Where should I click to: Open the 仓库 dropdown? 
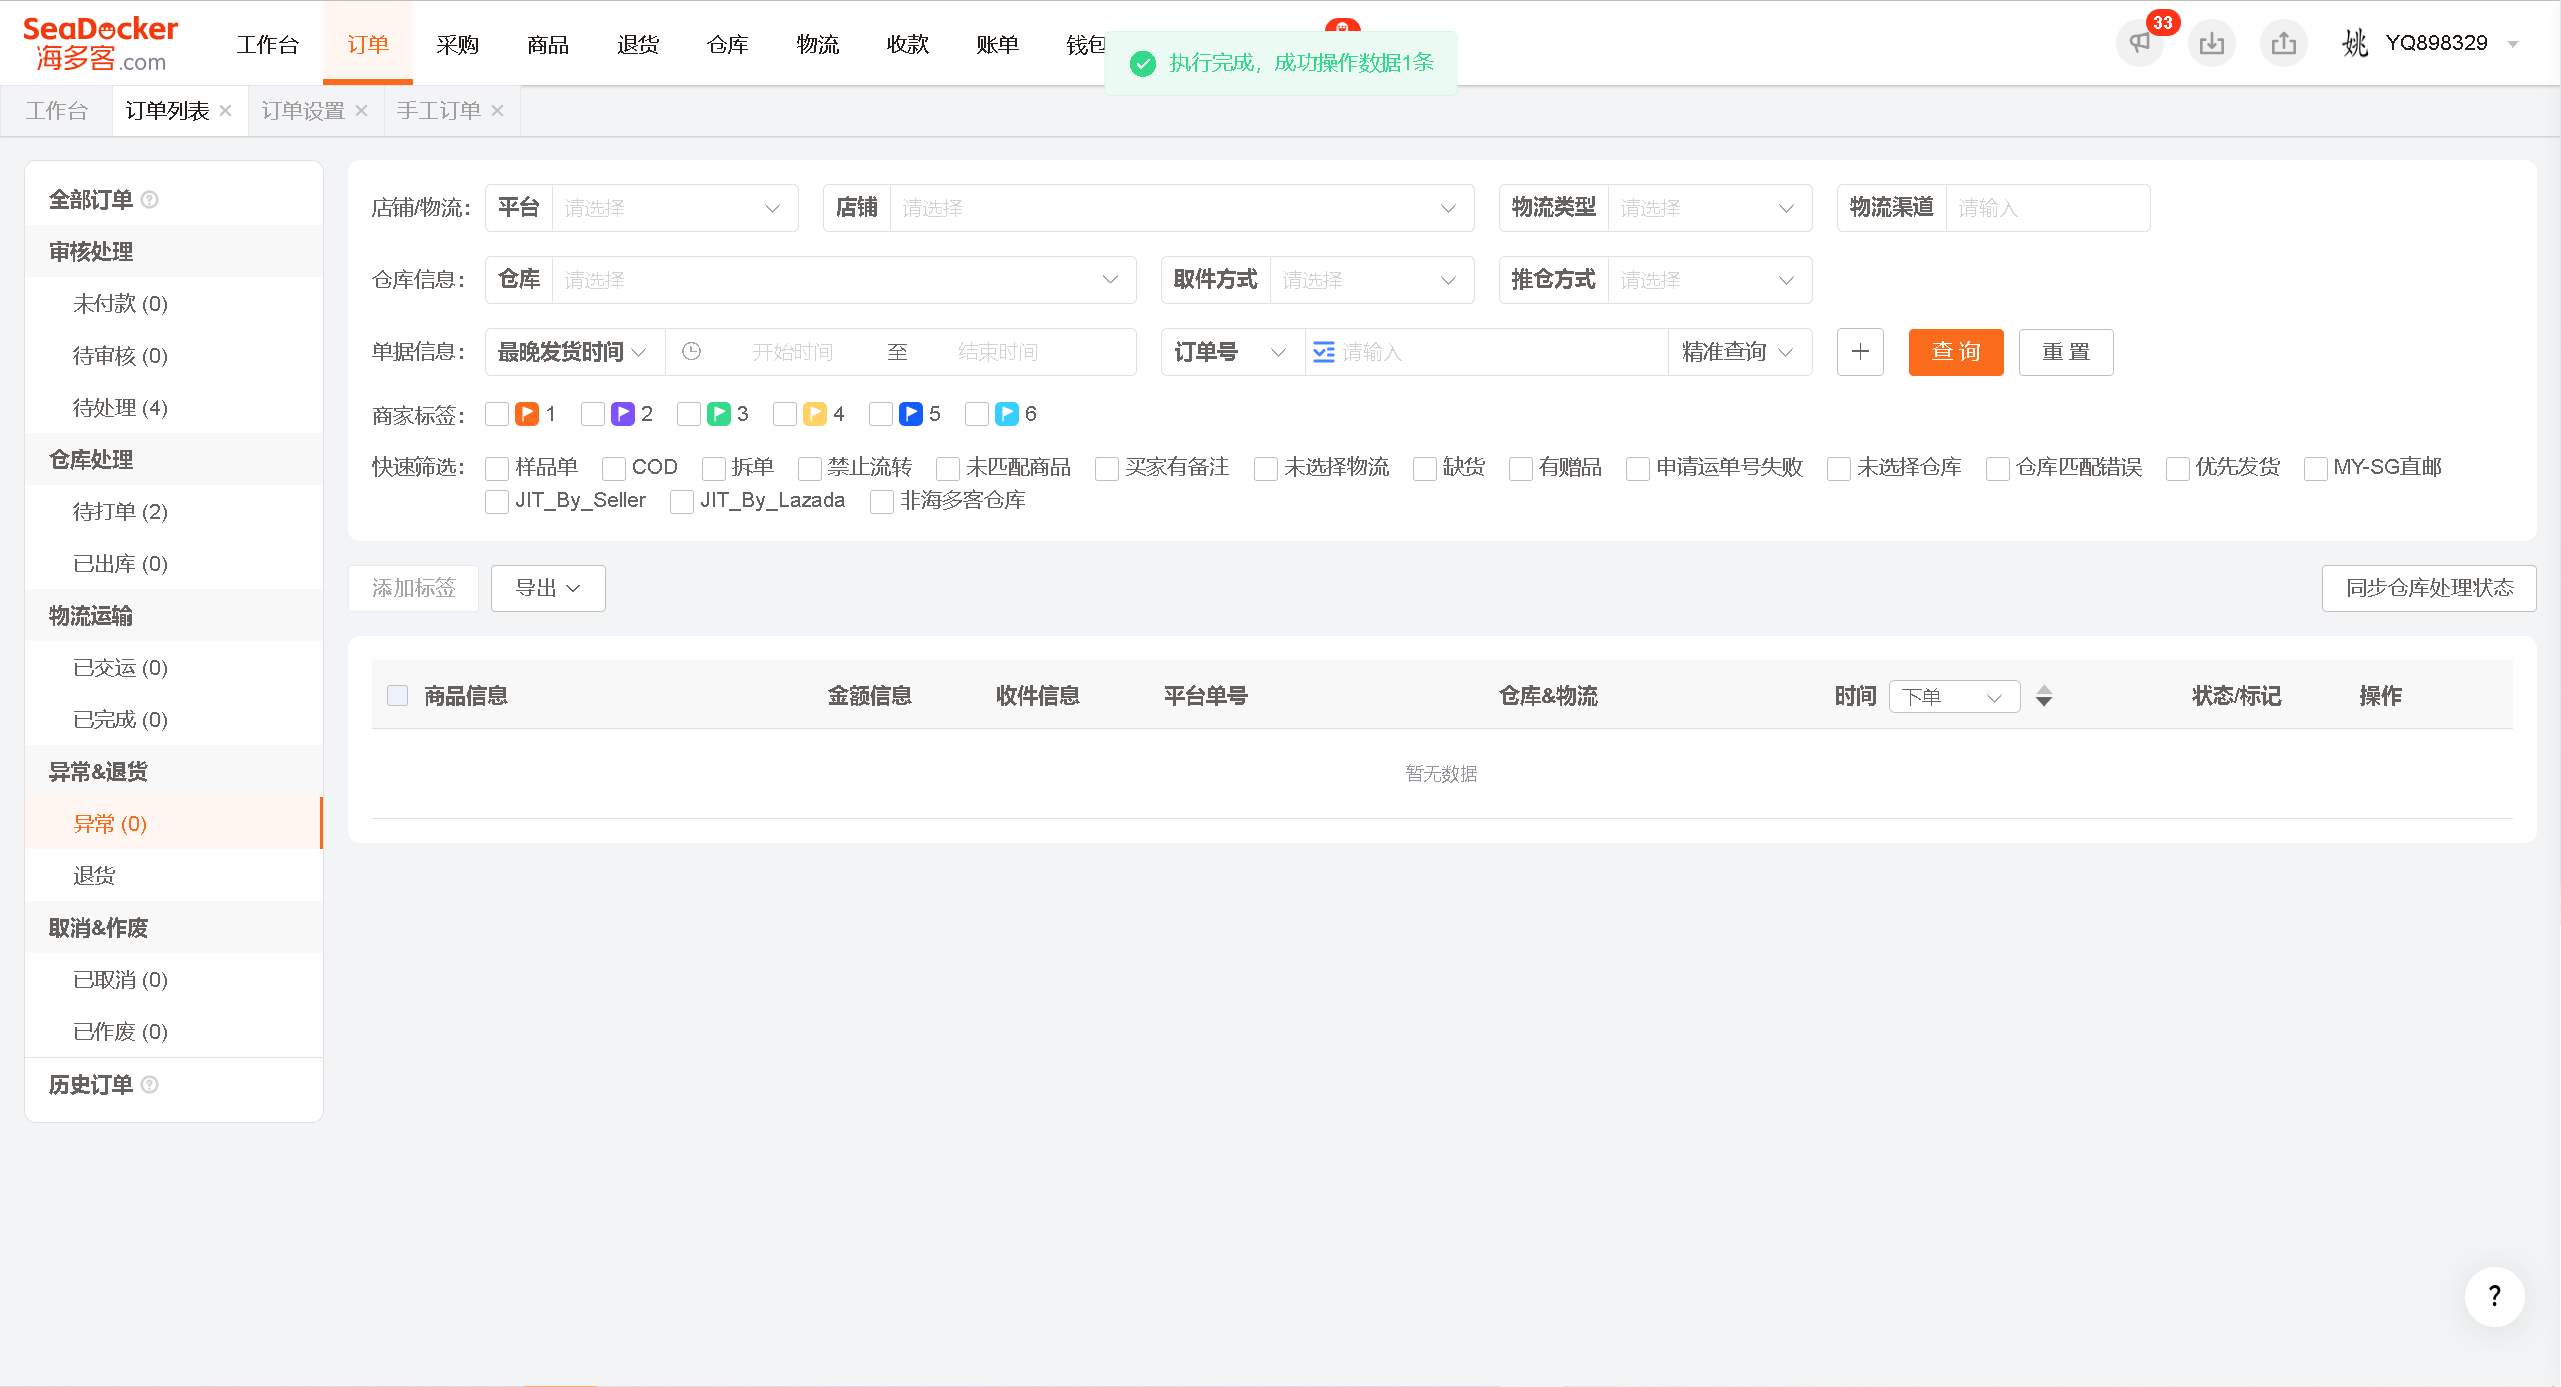pyautogui.click(x=844, y=280)
